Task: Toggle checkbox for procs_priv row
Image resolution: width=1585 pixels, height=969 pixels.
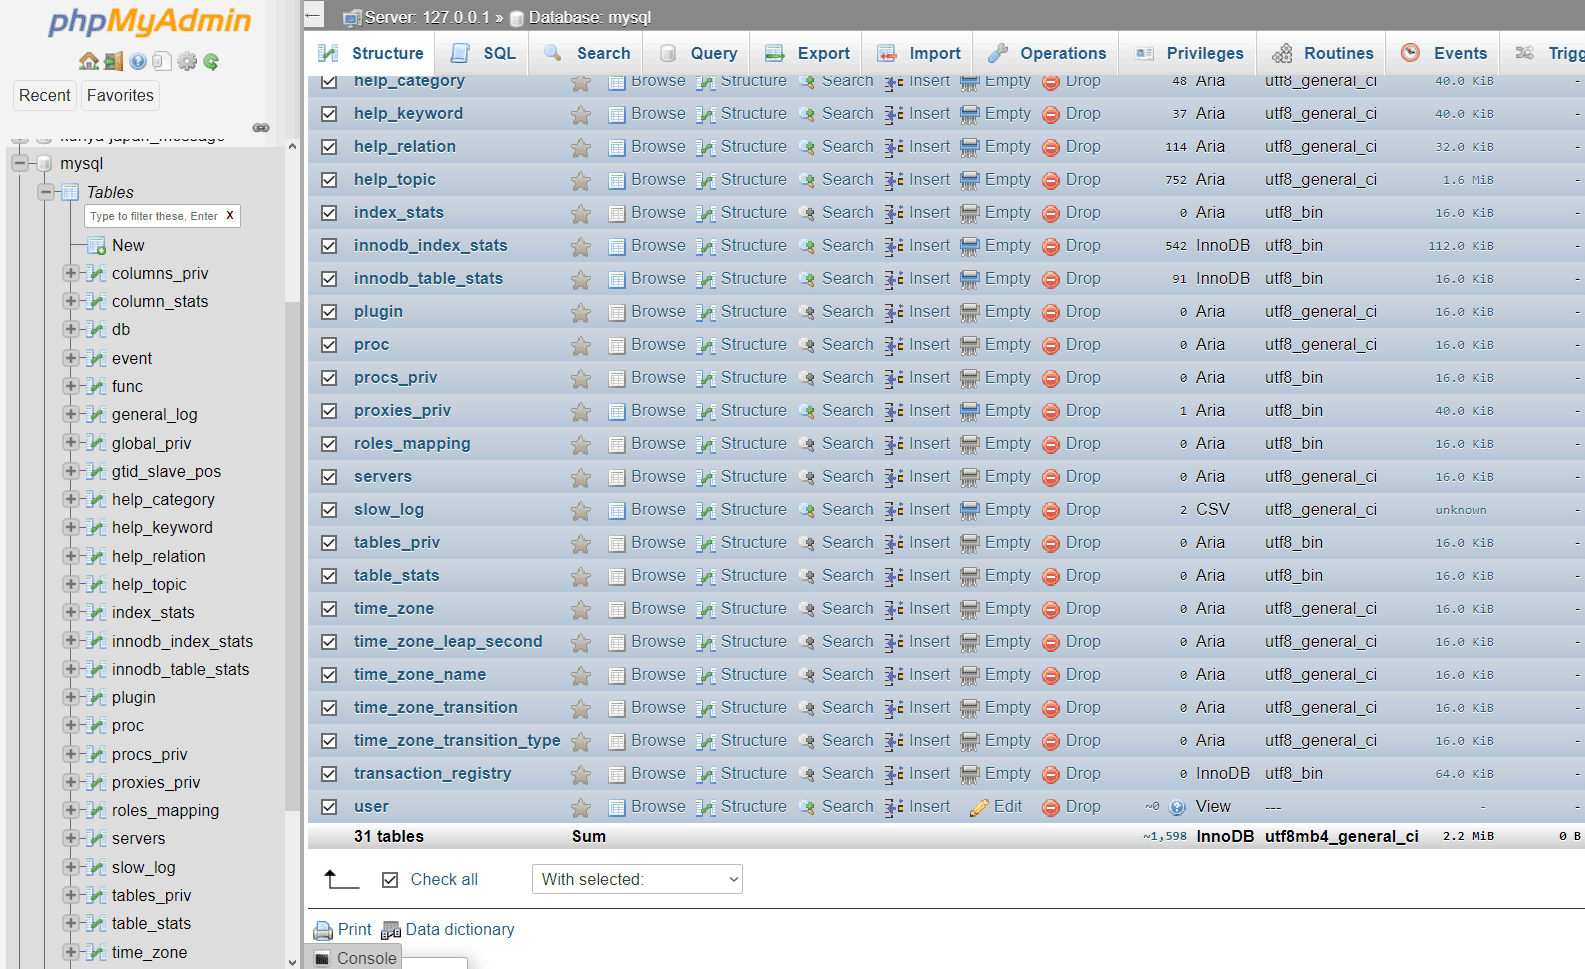Action: 329,378
